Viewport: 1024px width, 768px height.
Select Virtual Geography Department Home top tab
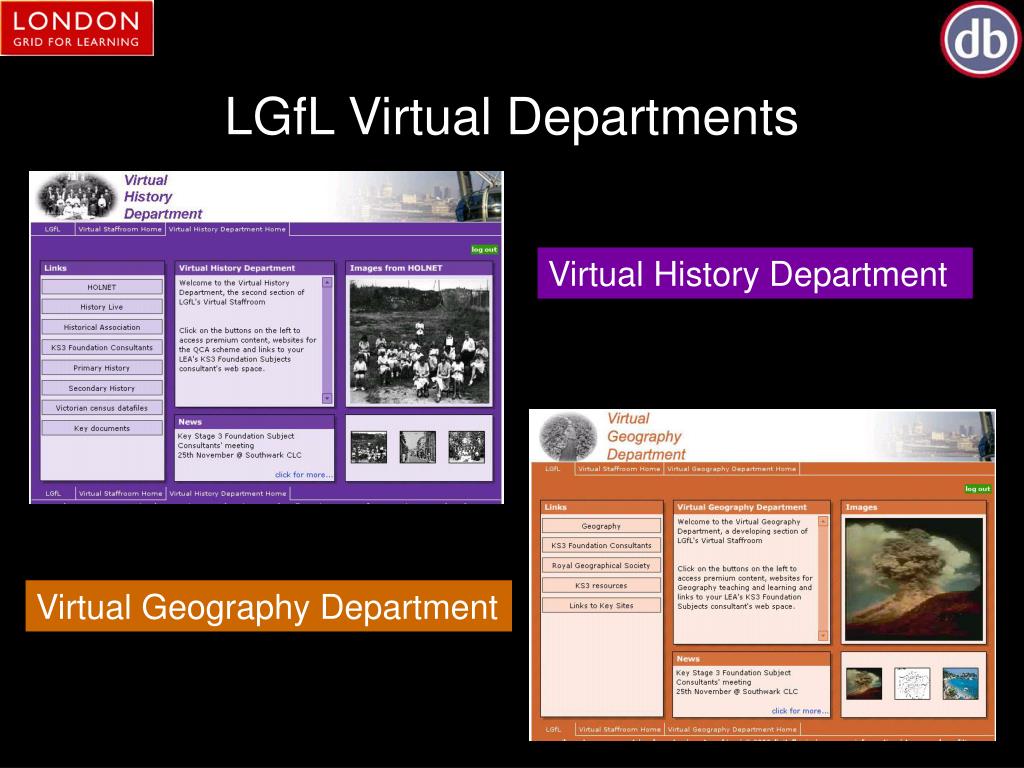pos(731,469)
